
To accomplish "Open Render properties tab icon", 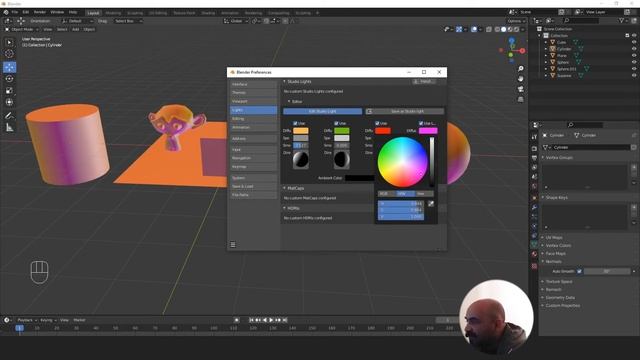I will pyautogui.click(x=534, y=148).
